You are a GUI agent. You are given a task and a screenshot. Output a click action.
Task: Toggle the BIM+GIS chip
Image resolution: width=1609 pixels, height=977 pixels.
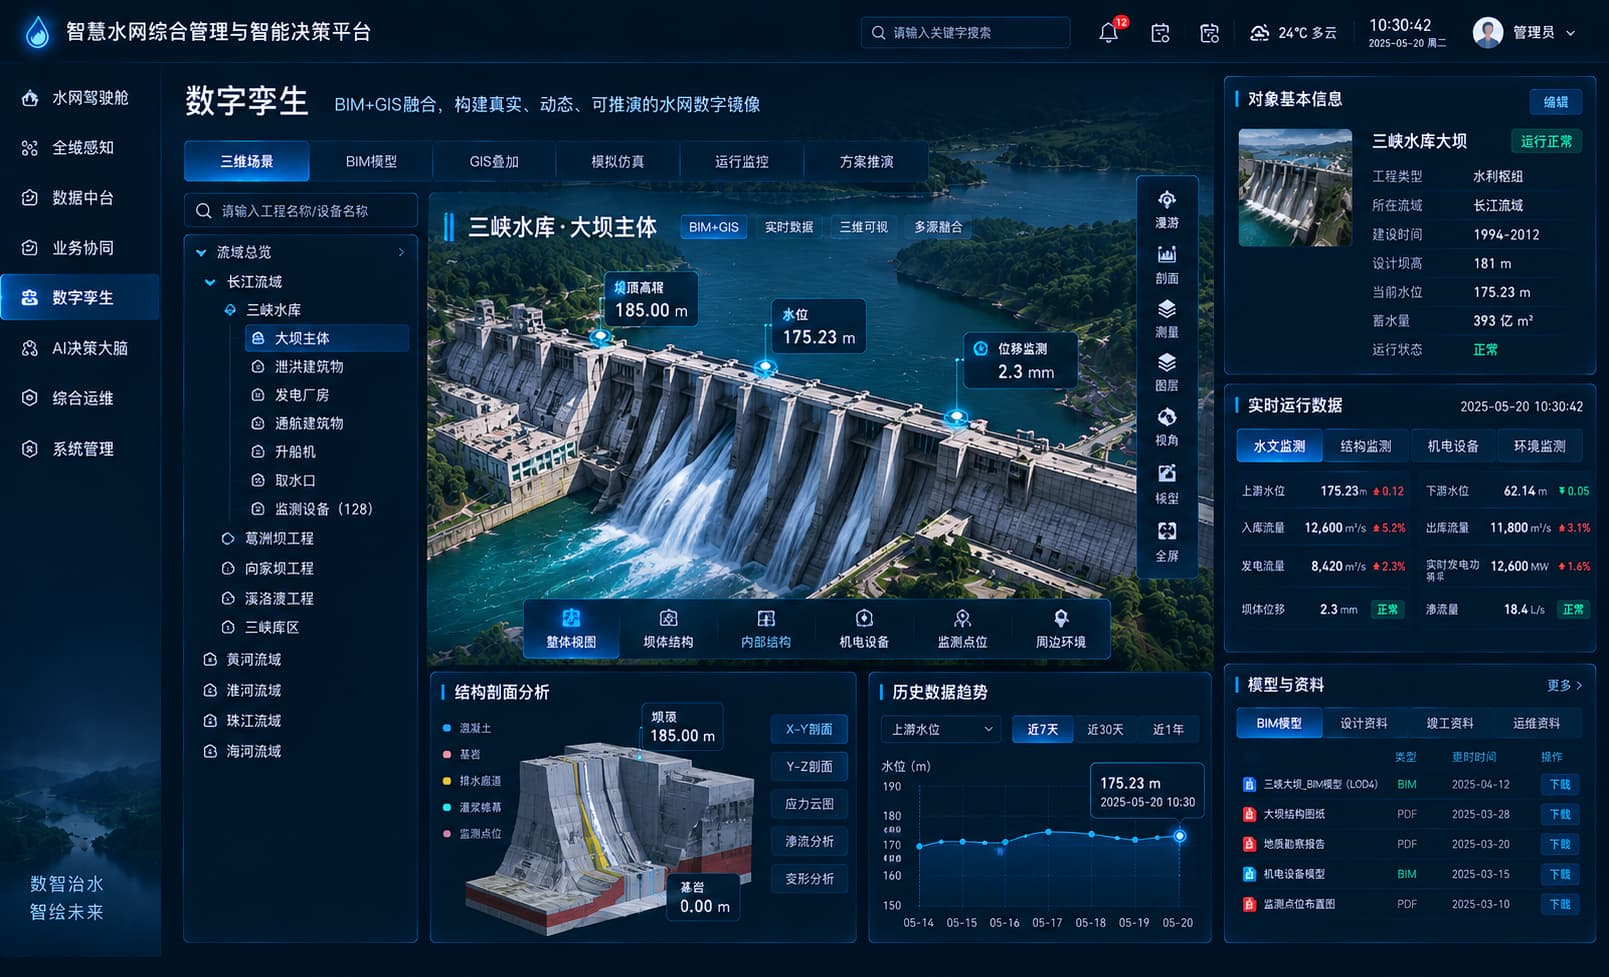coord(713,227)
